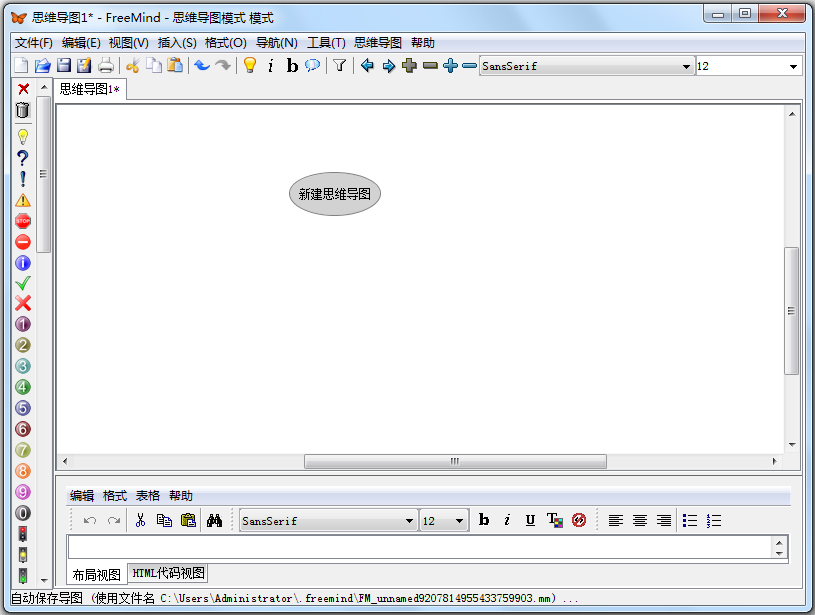Add the exclamation mark icon to the node
Viewport: 815px width, 615px height.
(x=23, y=179)
